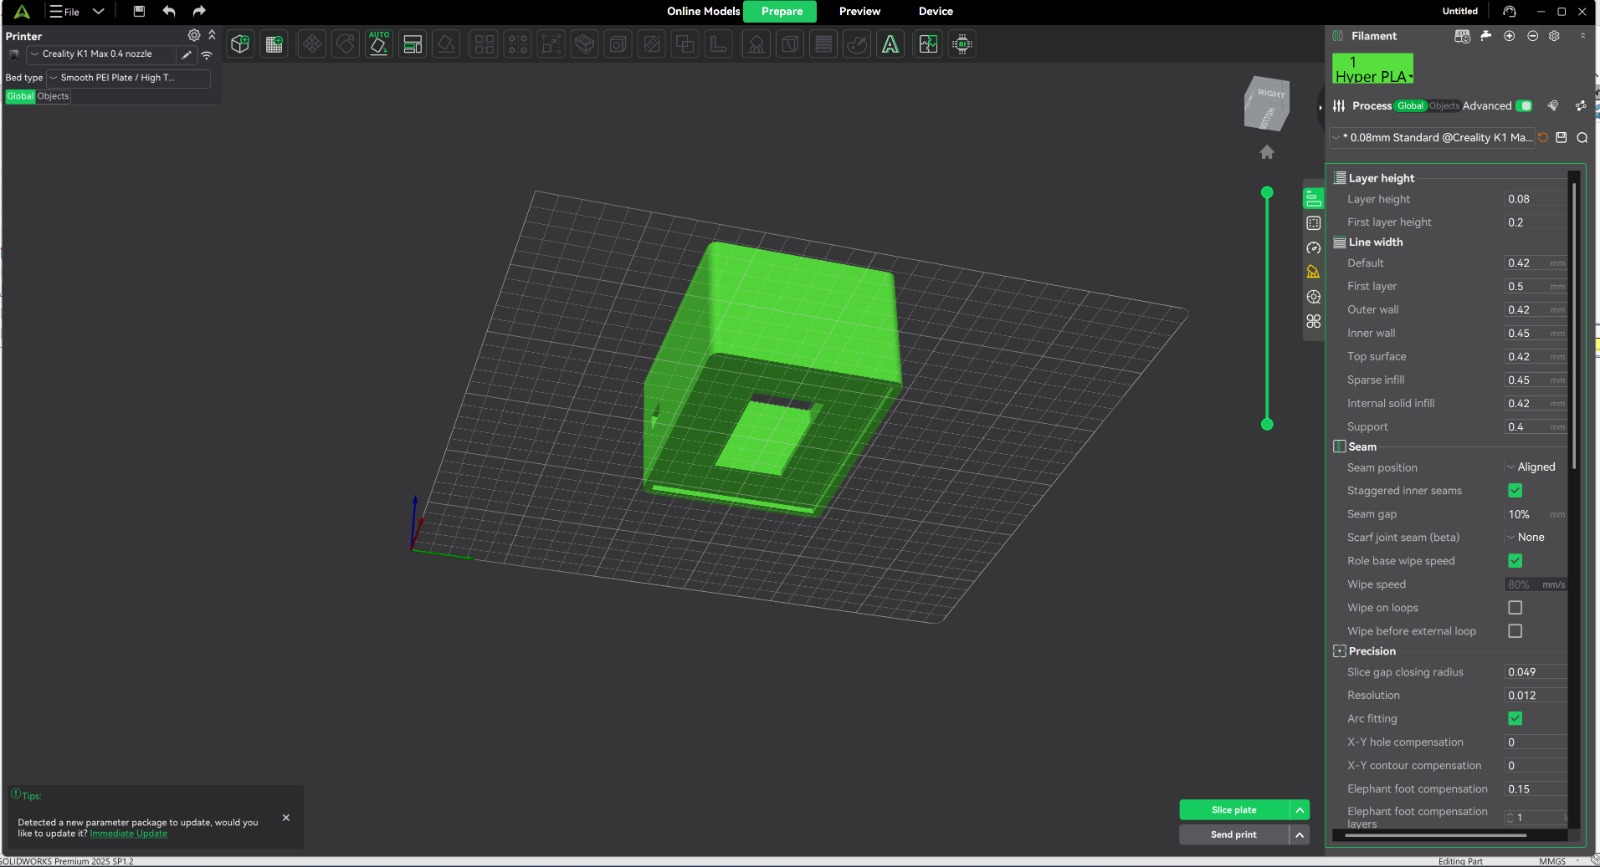The image size is (1600, 867).
Task: Click the Save project floppy disk icon
Action: coord(139,11)
